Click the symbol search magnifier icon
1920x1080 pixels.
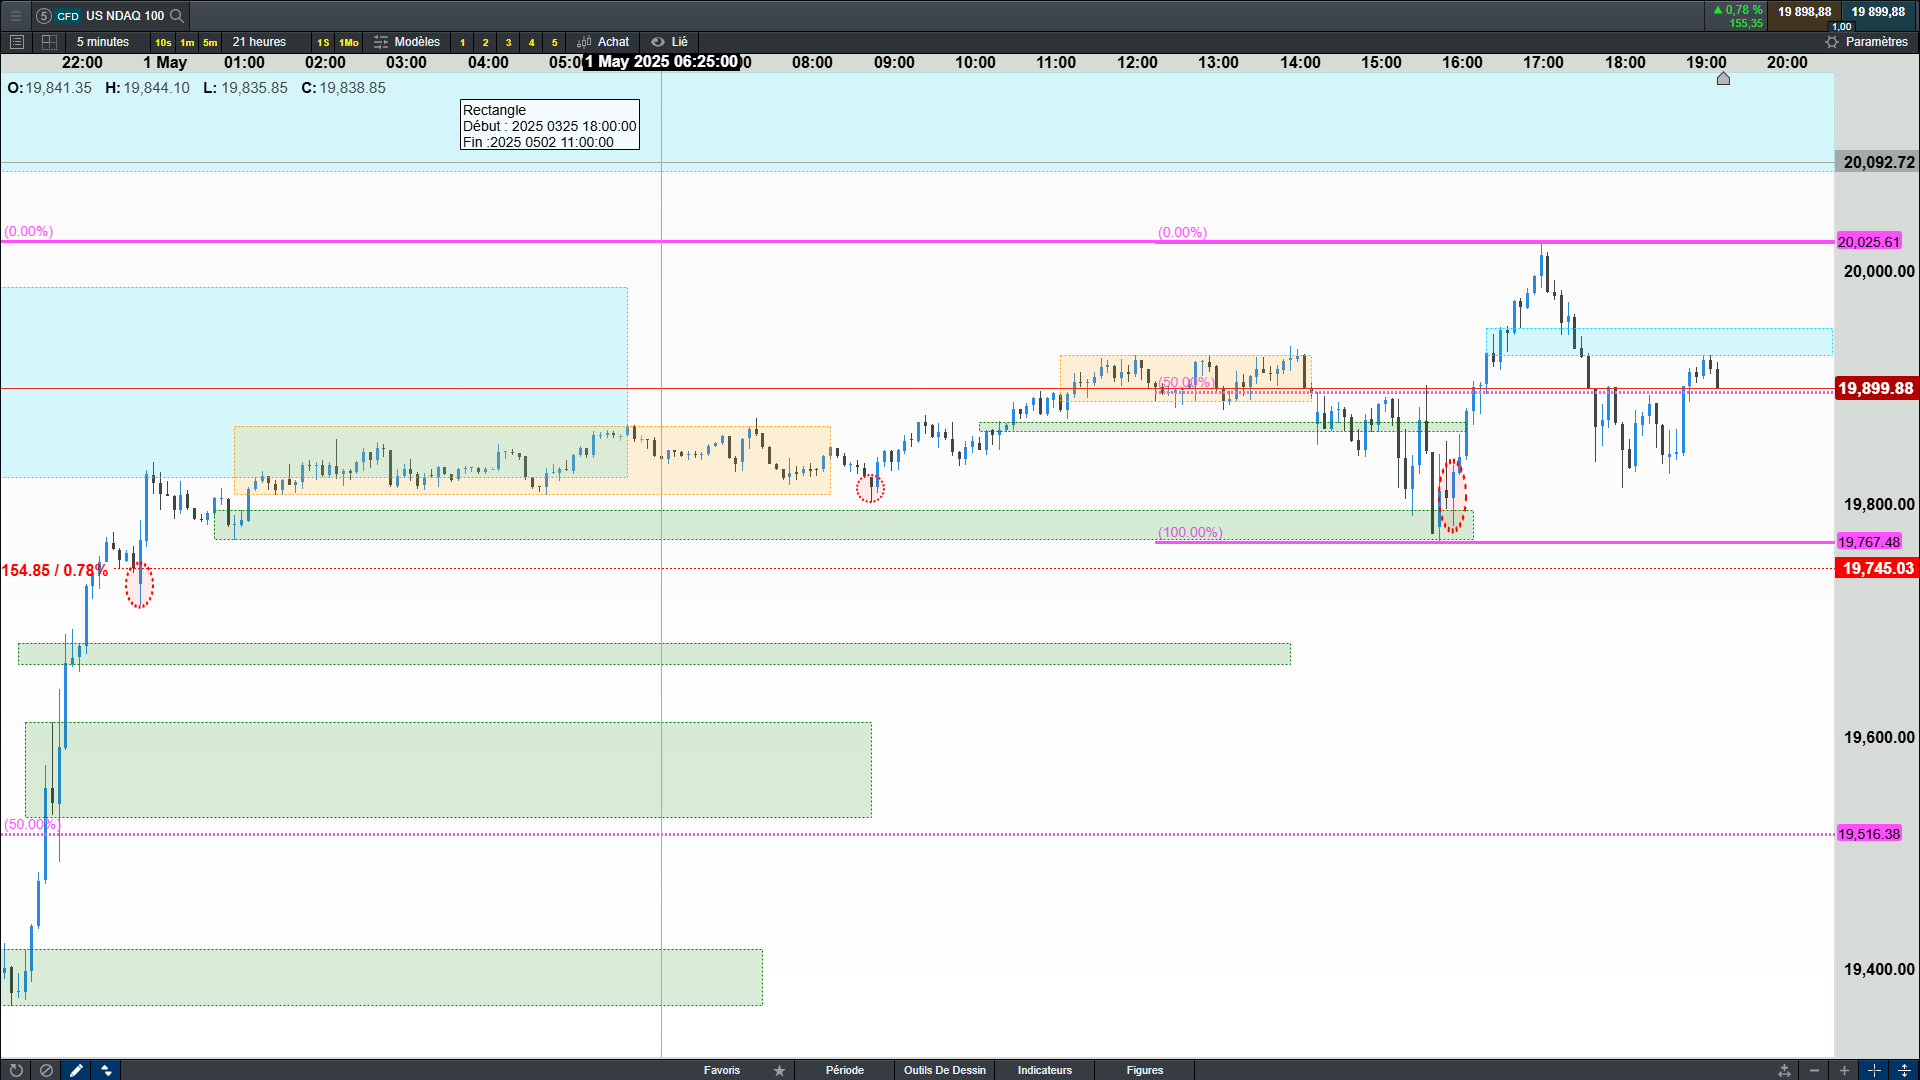point(177,15)
